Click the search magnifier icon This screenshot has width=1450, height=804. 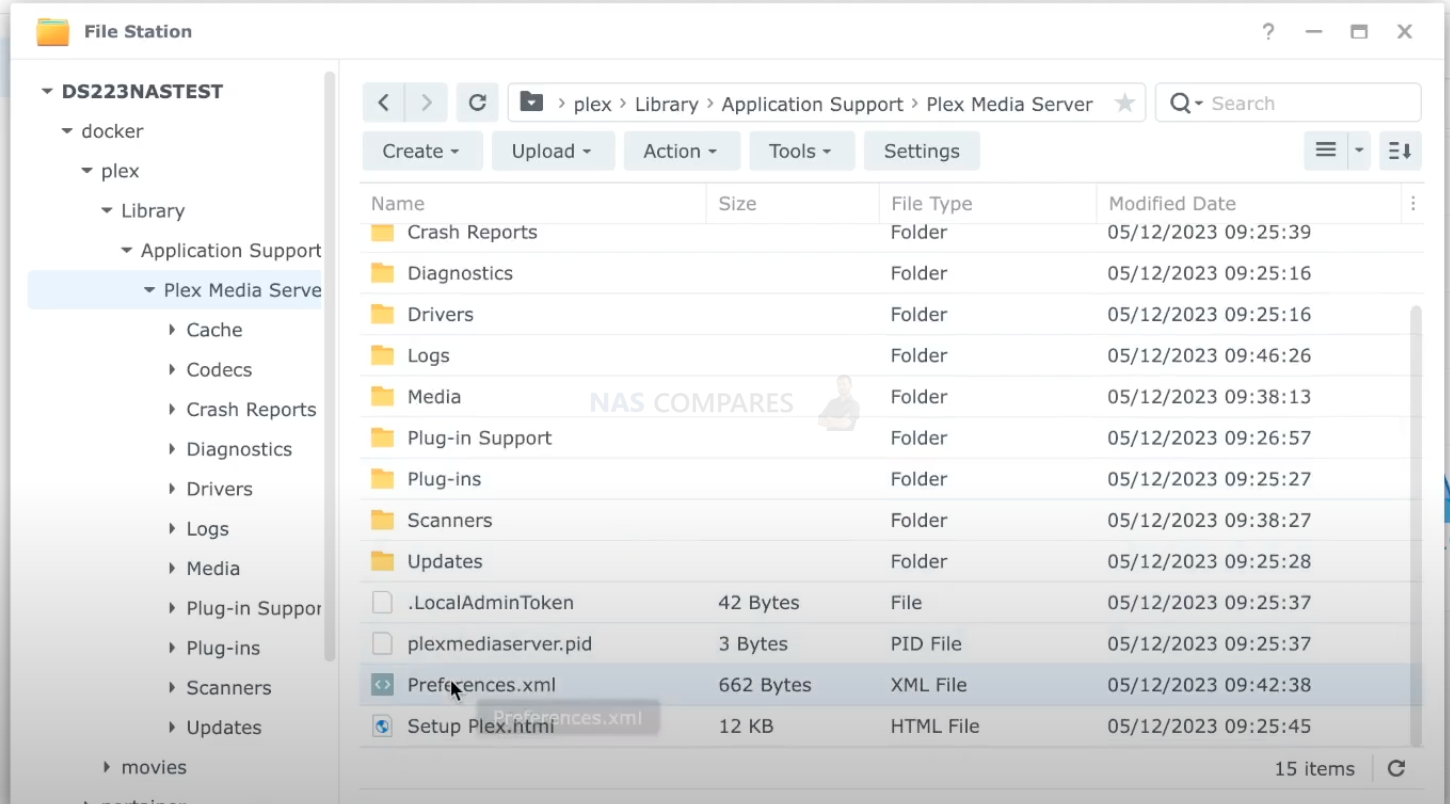(1180, 103)
